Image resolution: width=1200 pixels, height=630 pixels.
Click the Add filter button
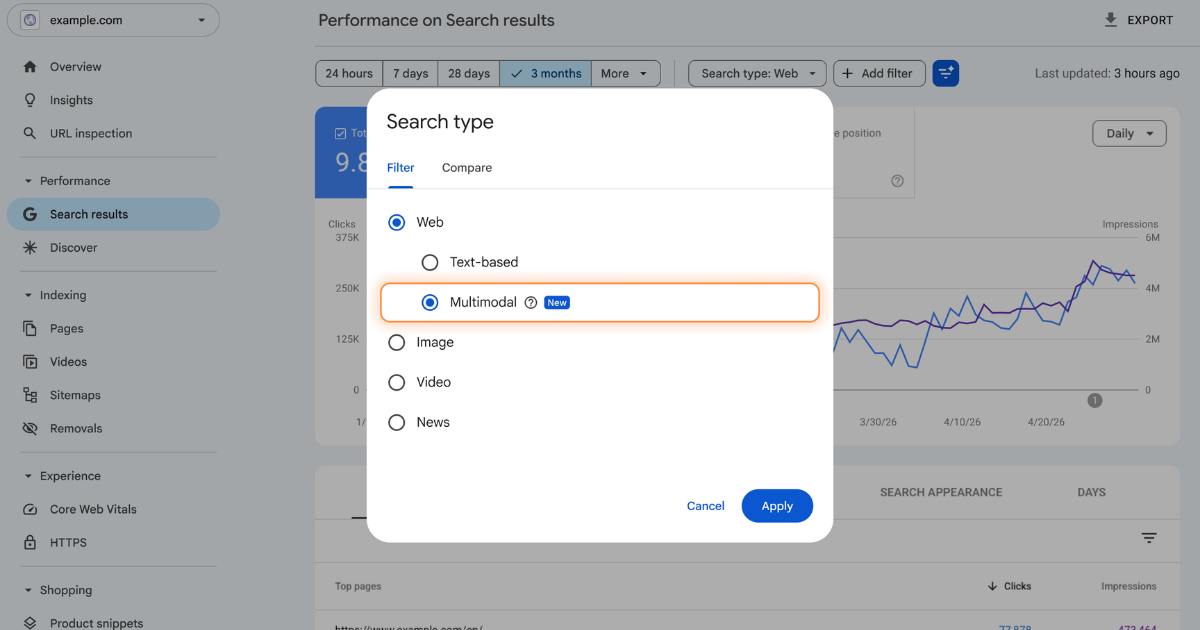coord(879,73)
